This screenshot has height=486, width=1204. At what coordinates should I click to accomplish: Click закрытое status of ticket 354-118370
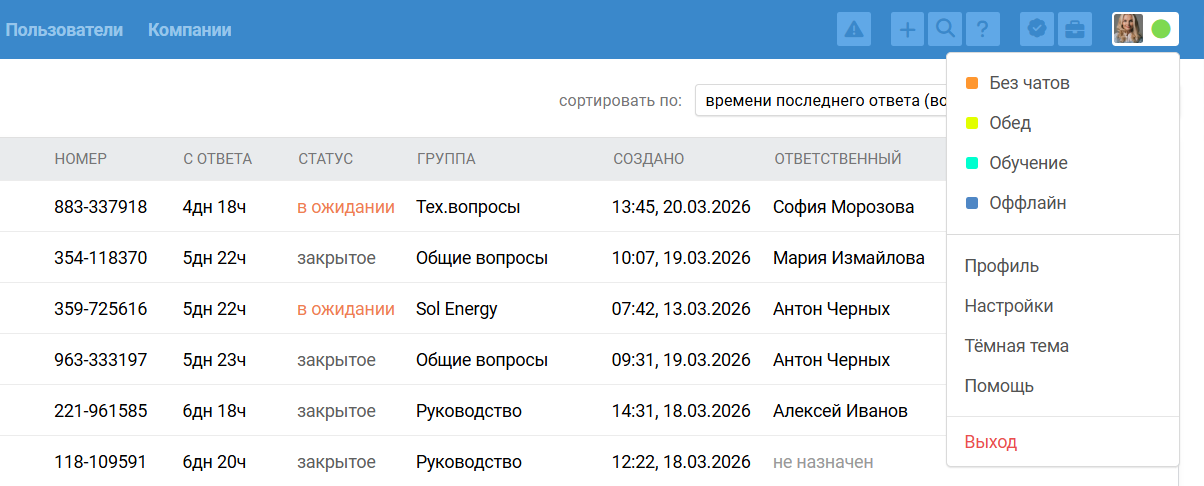337,258
